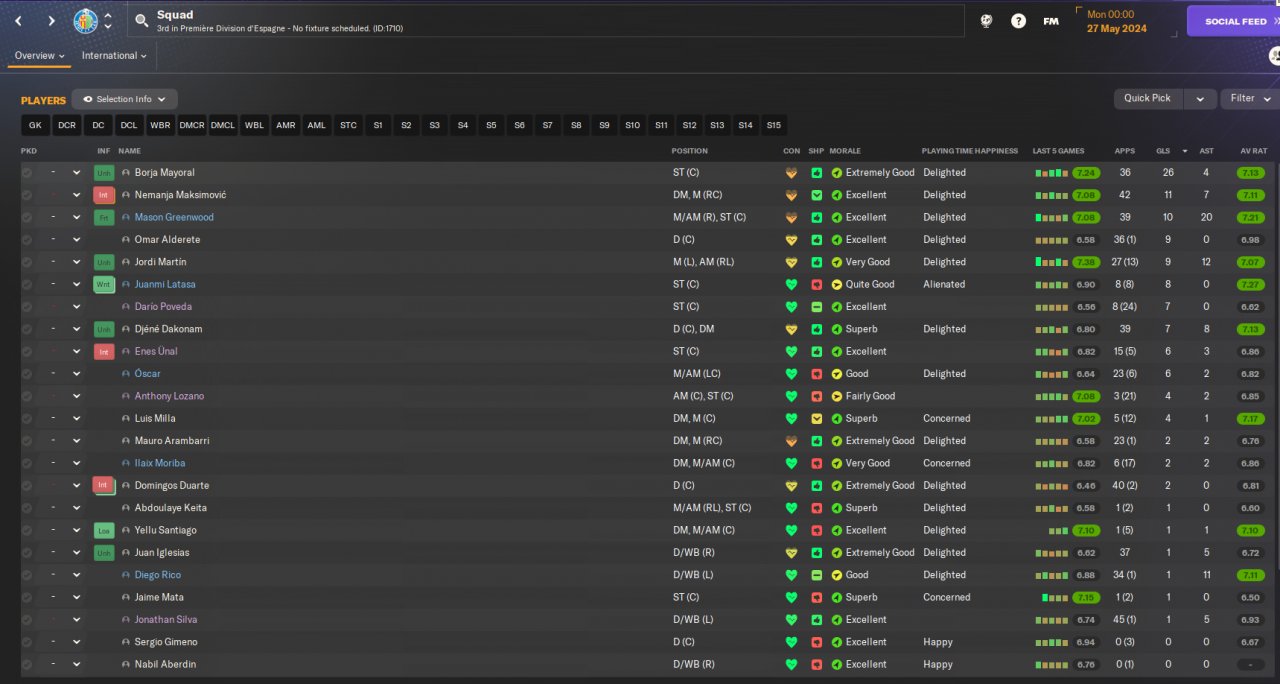The image size is (1280, 684).
Task: Go back using the left arrow
Action: pyautogui.click(x=18, y=21)
